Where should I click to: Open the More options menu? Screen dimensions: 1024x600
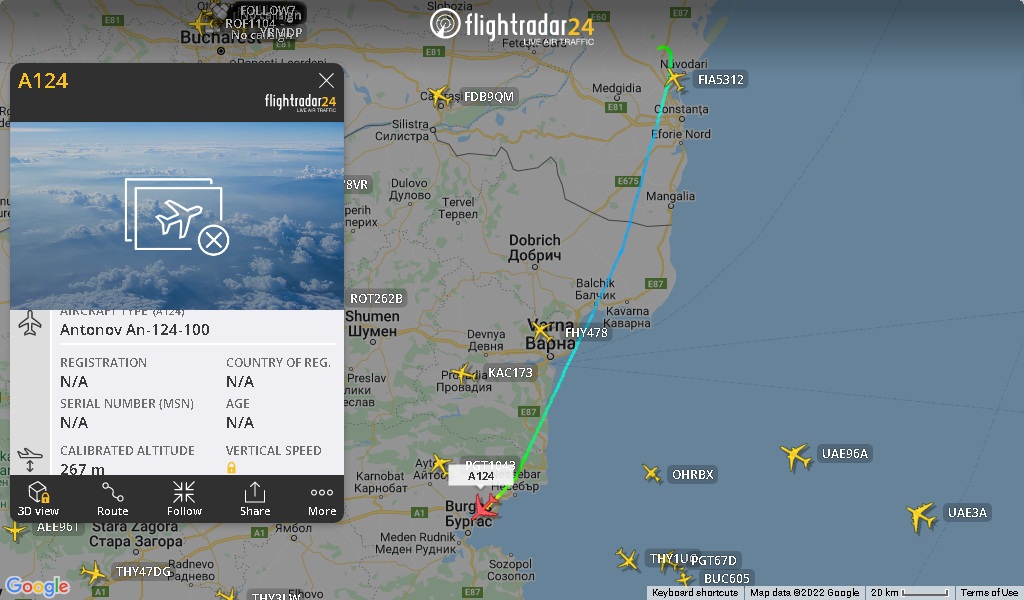322,498
